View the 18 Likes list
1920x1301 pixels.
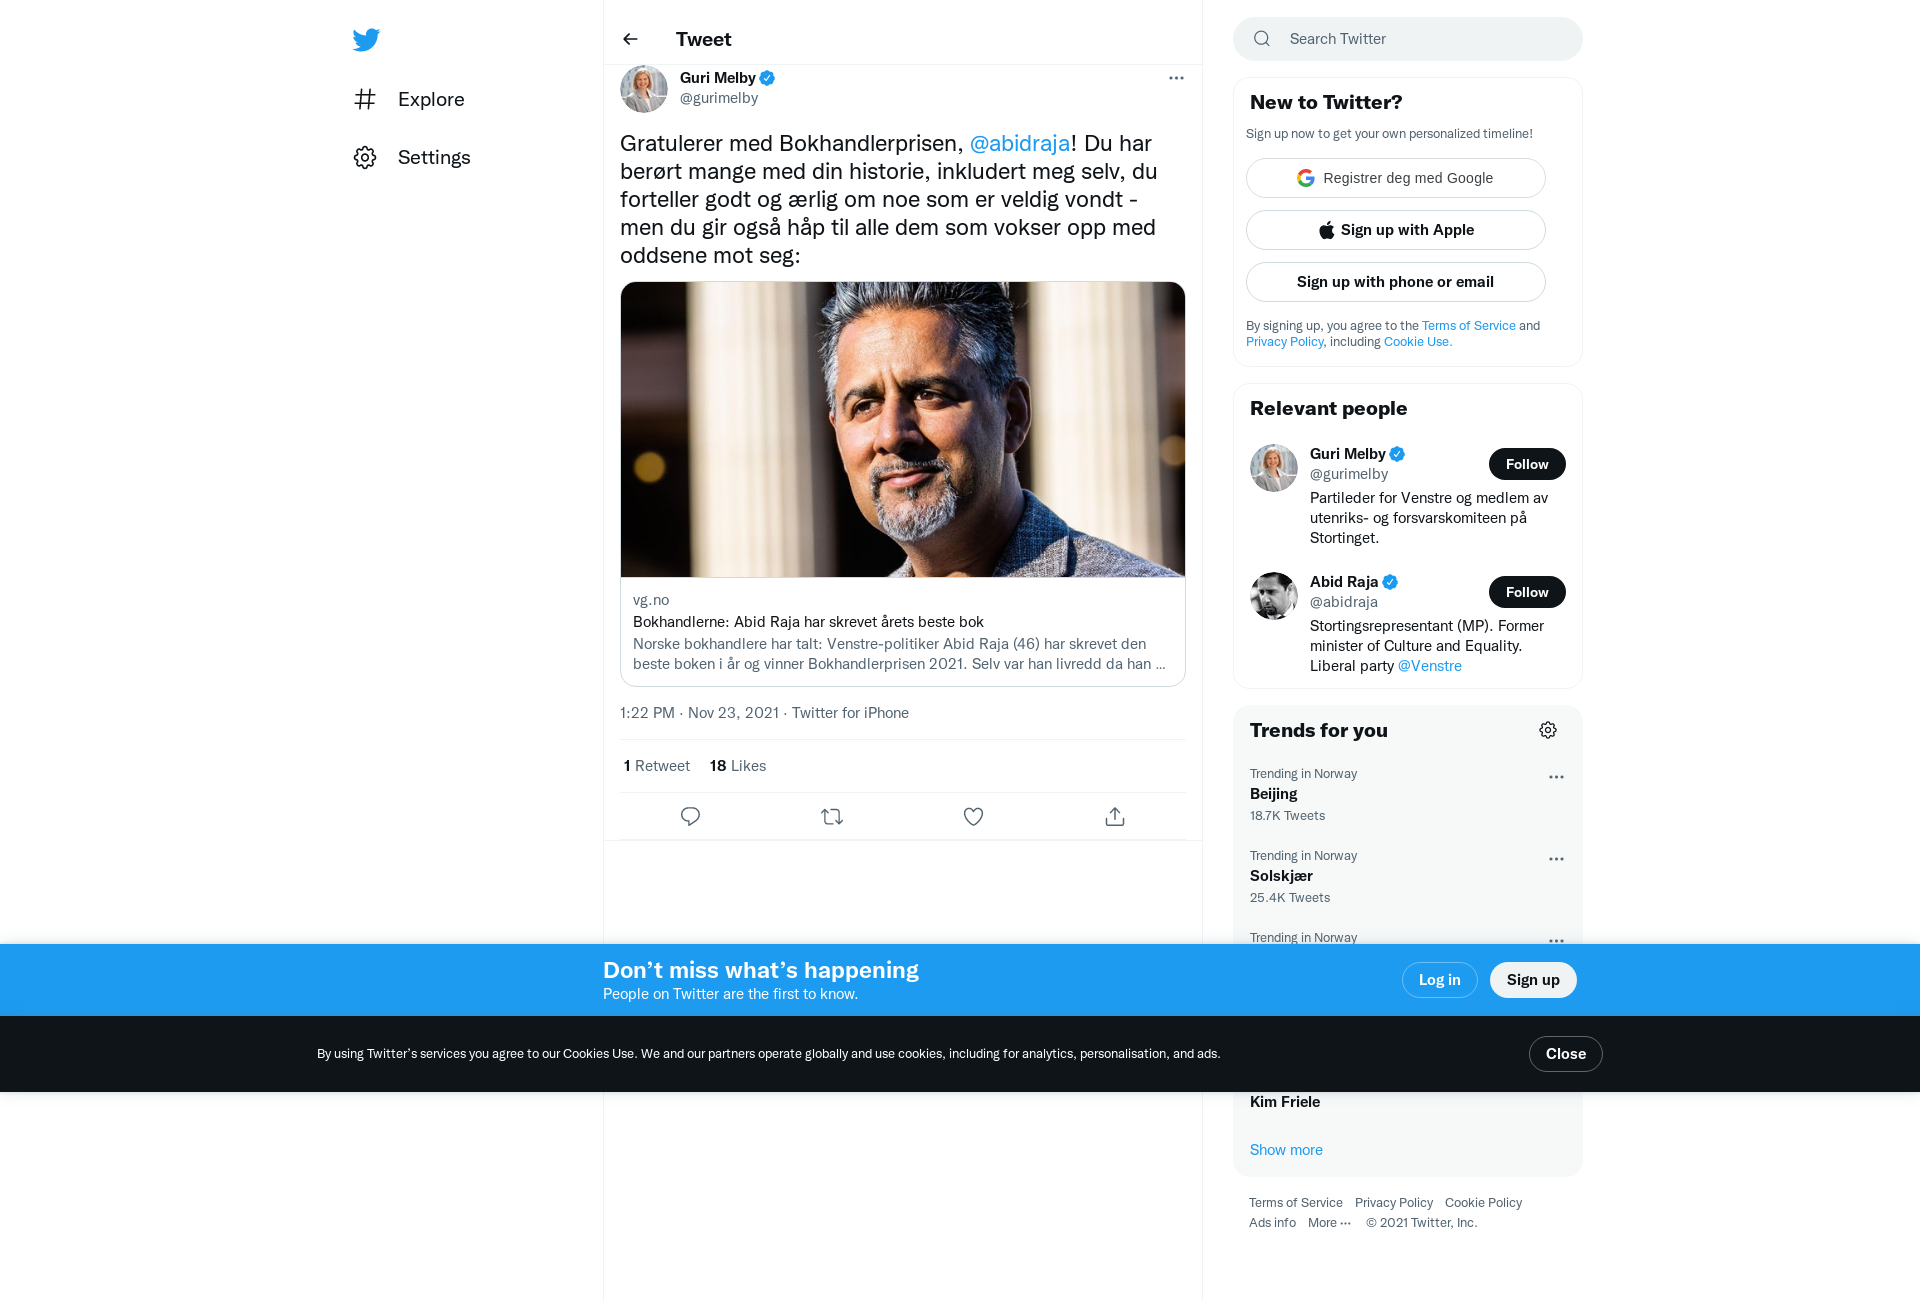click(738, 766)
